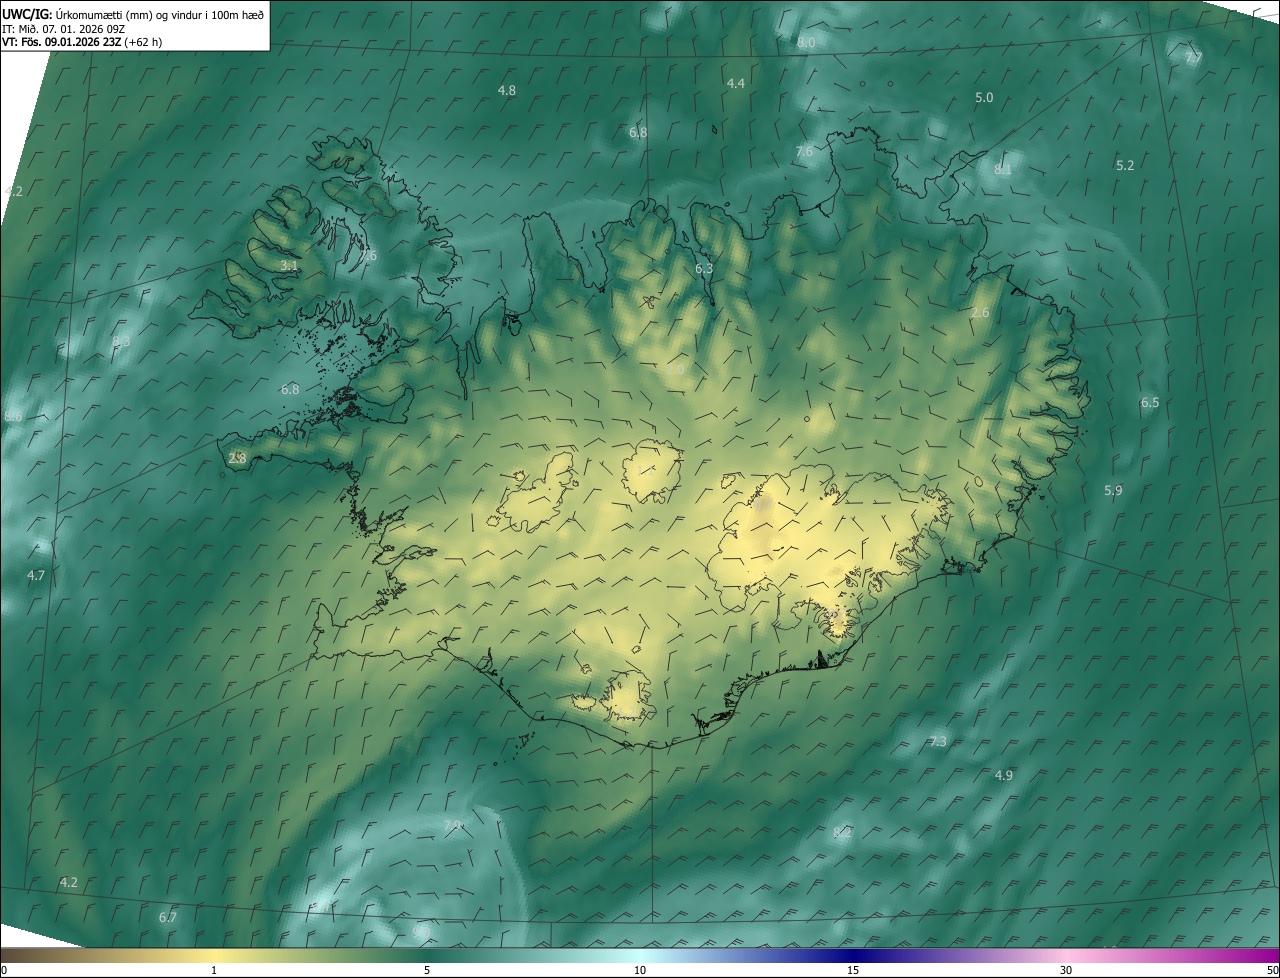The height and width of the screenshot is (978, 1280).
Task: Click the 30 tick on the color scale
Action: click(1066, 970)
